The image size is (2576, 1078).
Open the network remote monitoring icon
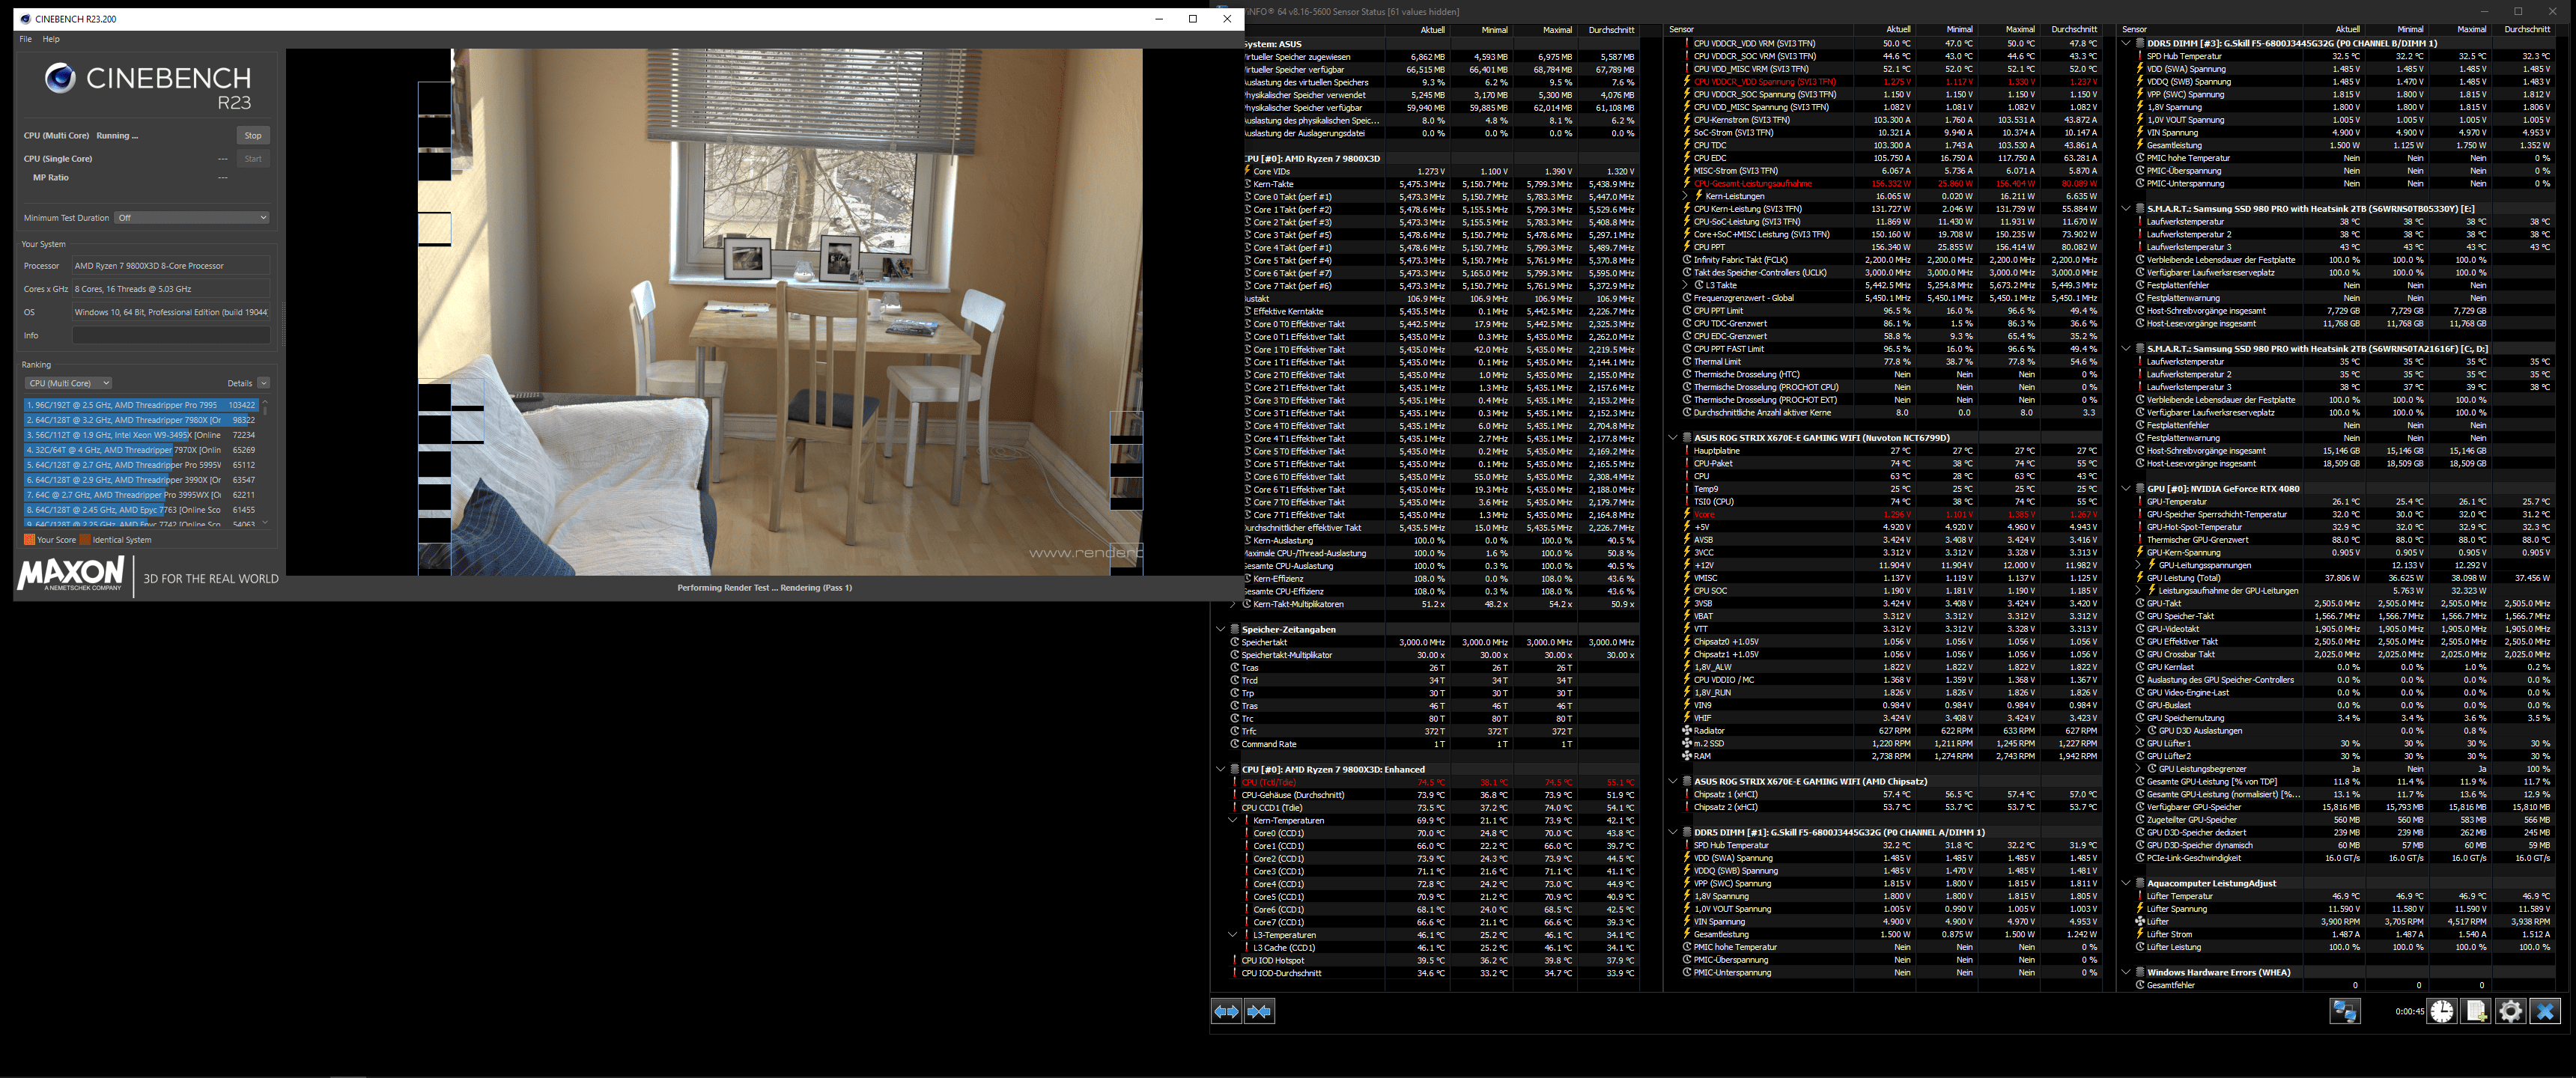(x=2344, y=1011)
